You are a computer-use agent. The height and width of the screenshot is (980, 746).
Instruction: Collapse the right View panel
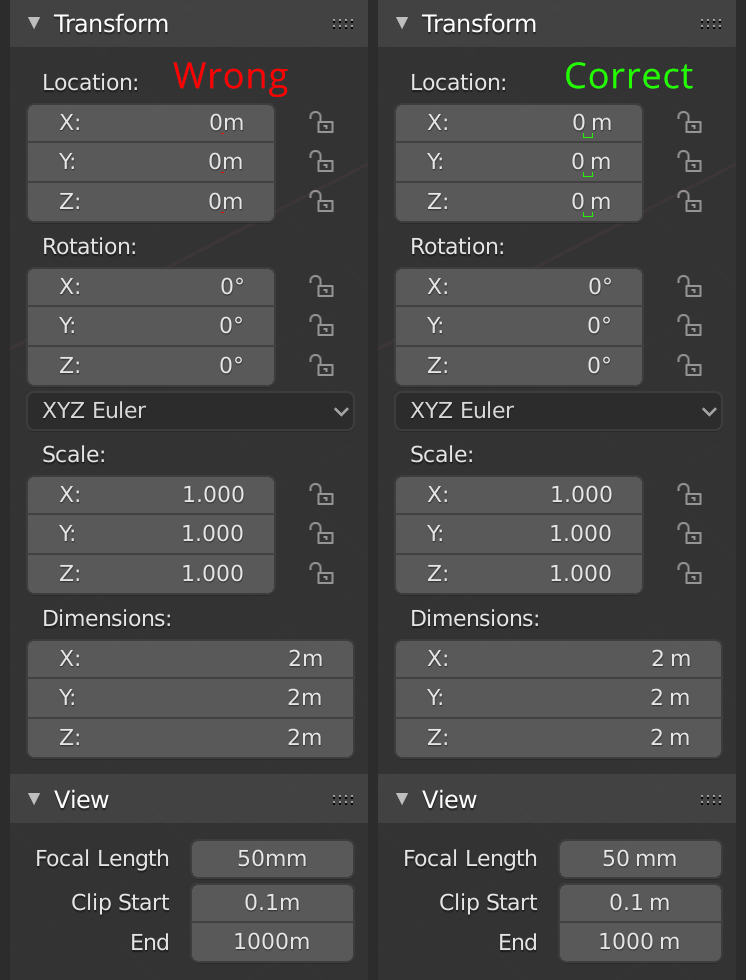402,799
